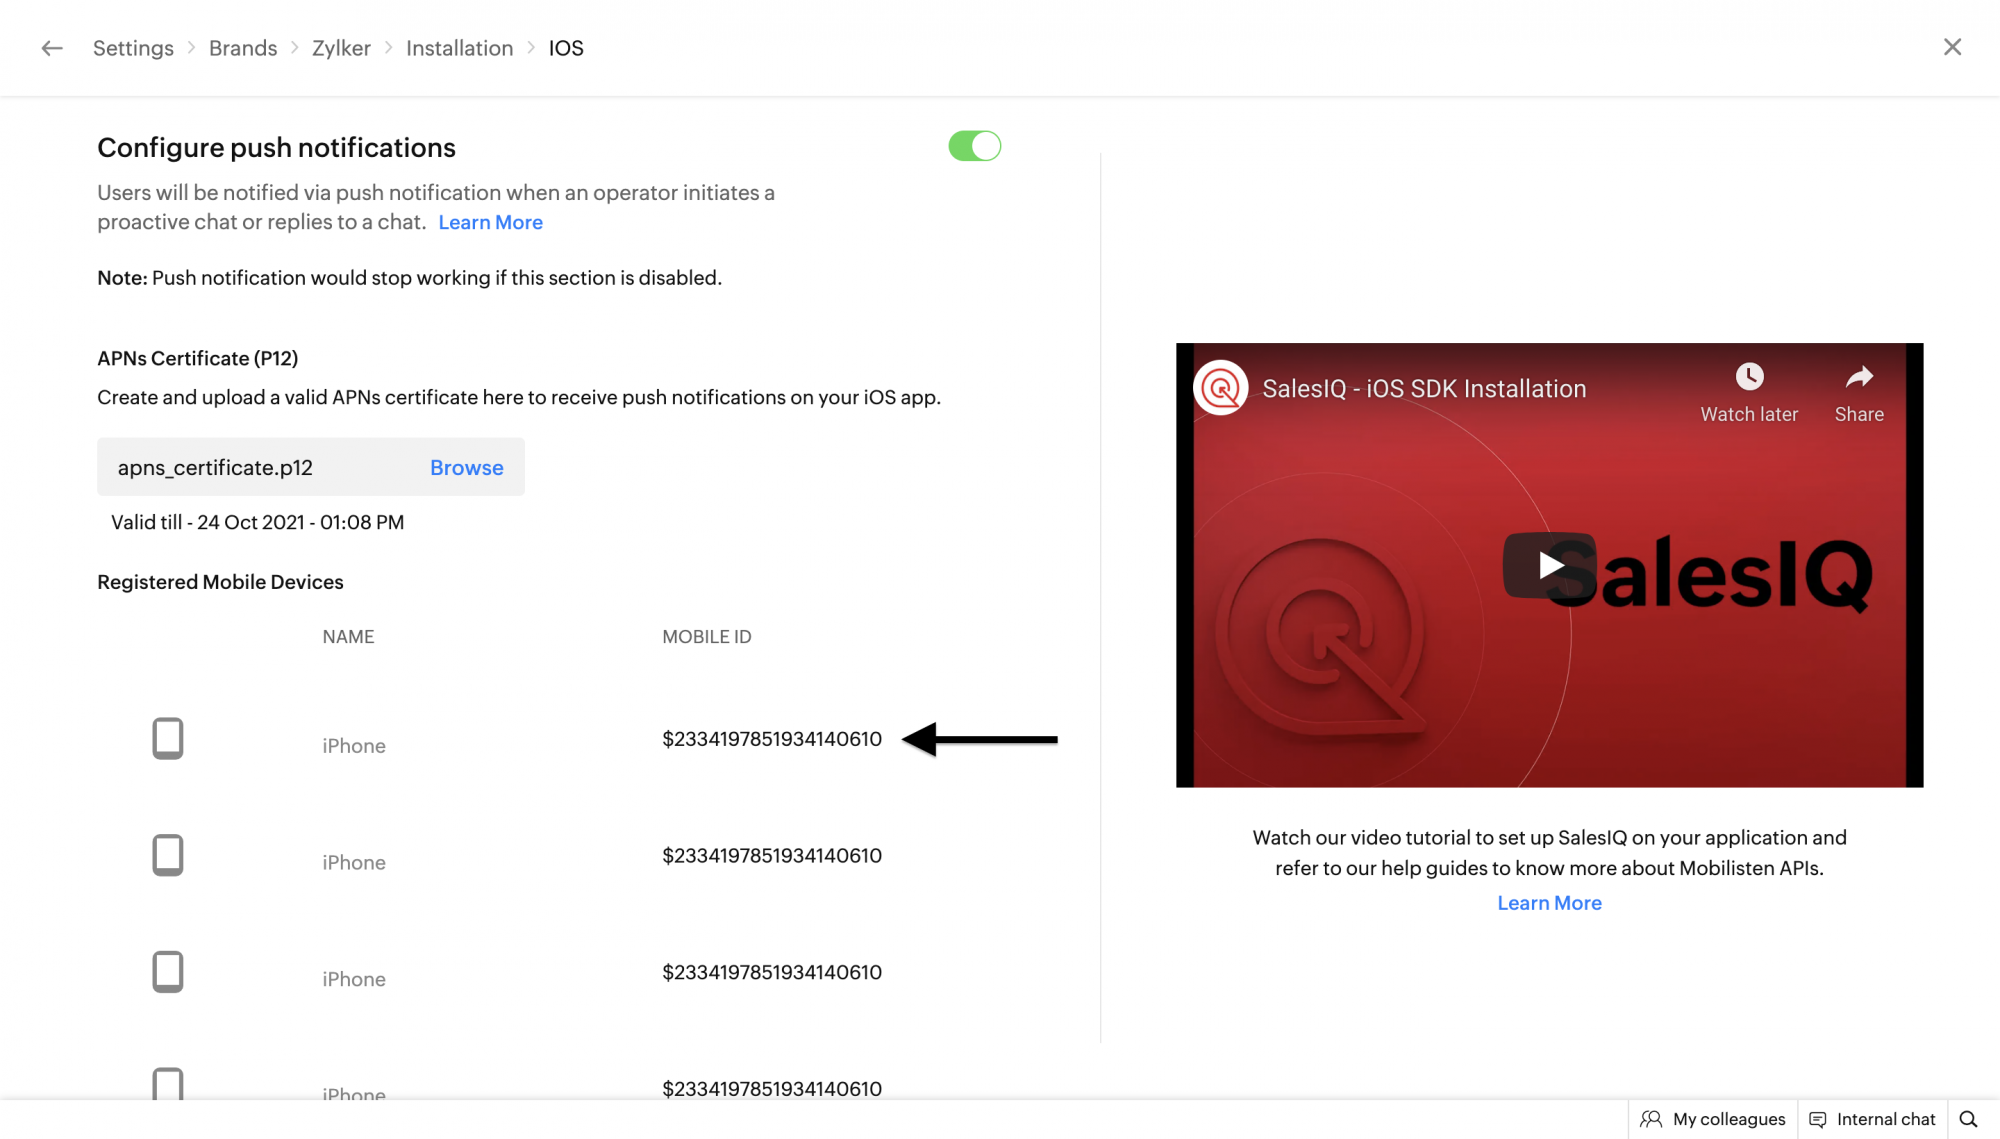Open My colleagues panel
Image resolution: width=2000 pixels, height=1139 pixels.
click(1714, 1119)
